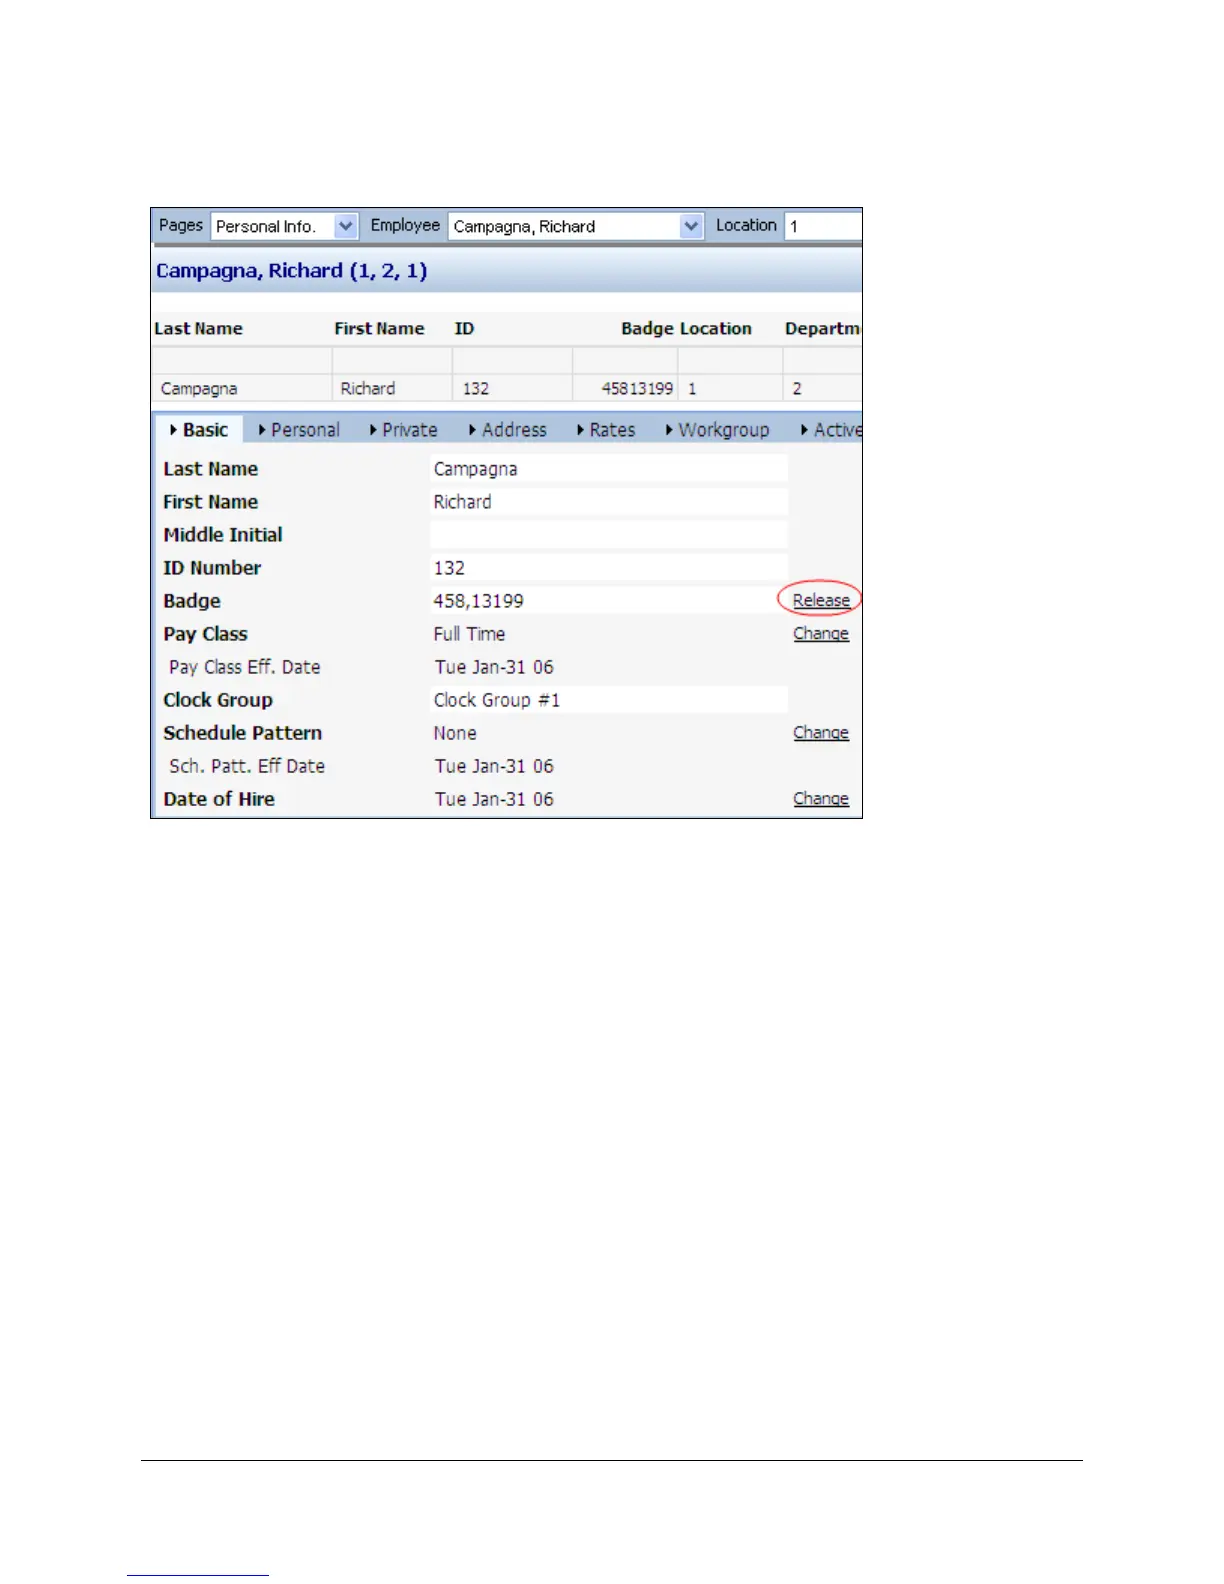The height and width of the screenshot is (1584, 1224).
Task: Click Change link for Date of Hire
Action: pyautogui.click(x=821, y=798)
